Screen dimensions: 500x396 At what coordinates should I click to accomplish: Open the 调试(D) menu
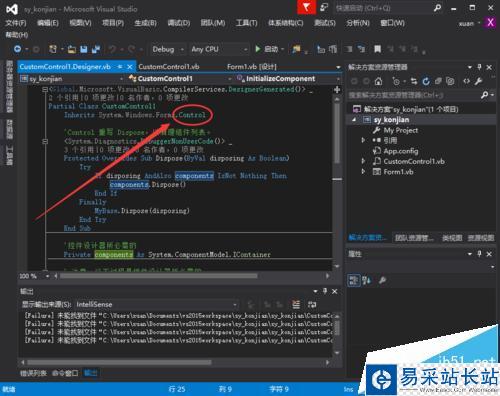tap(179, 23)
